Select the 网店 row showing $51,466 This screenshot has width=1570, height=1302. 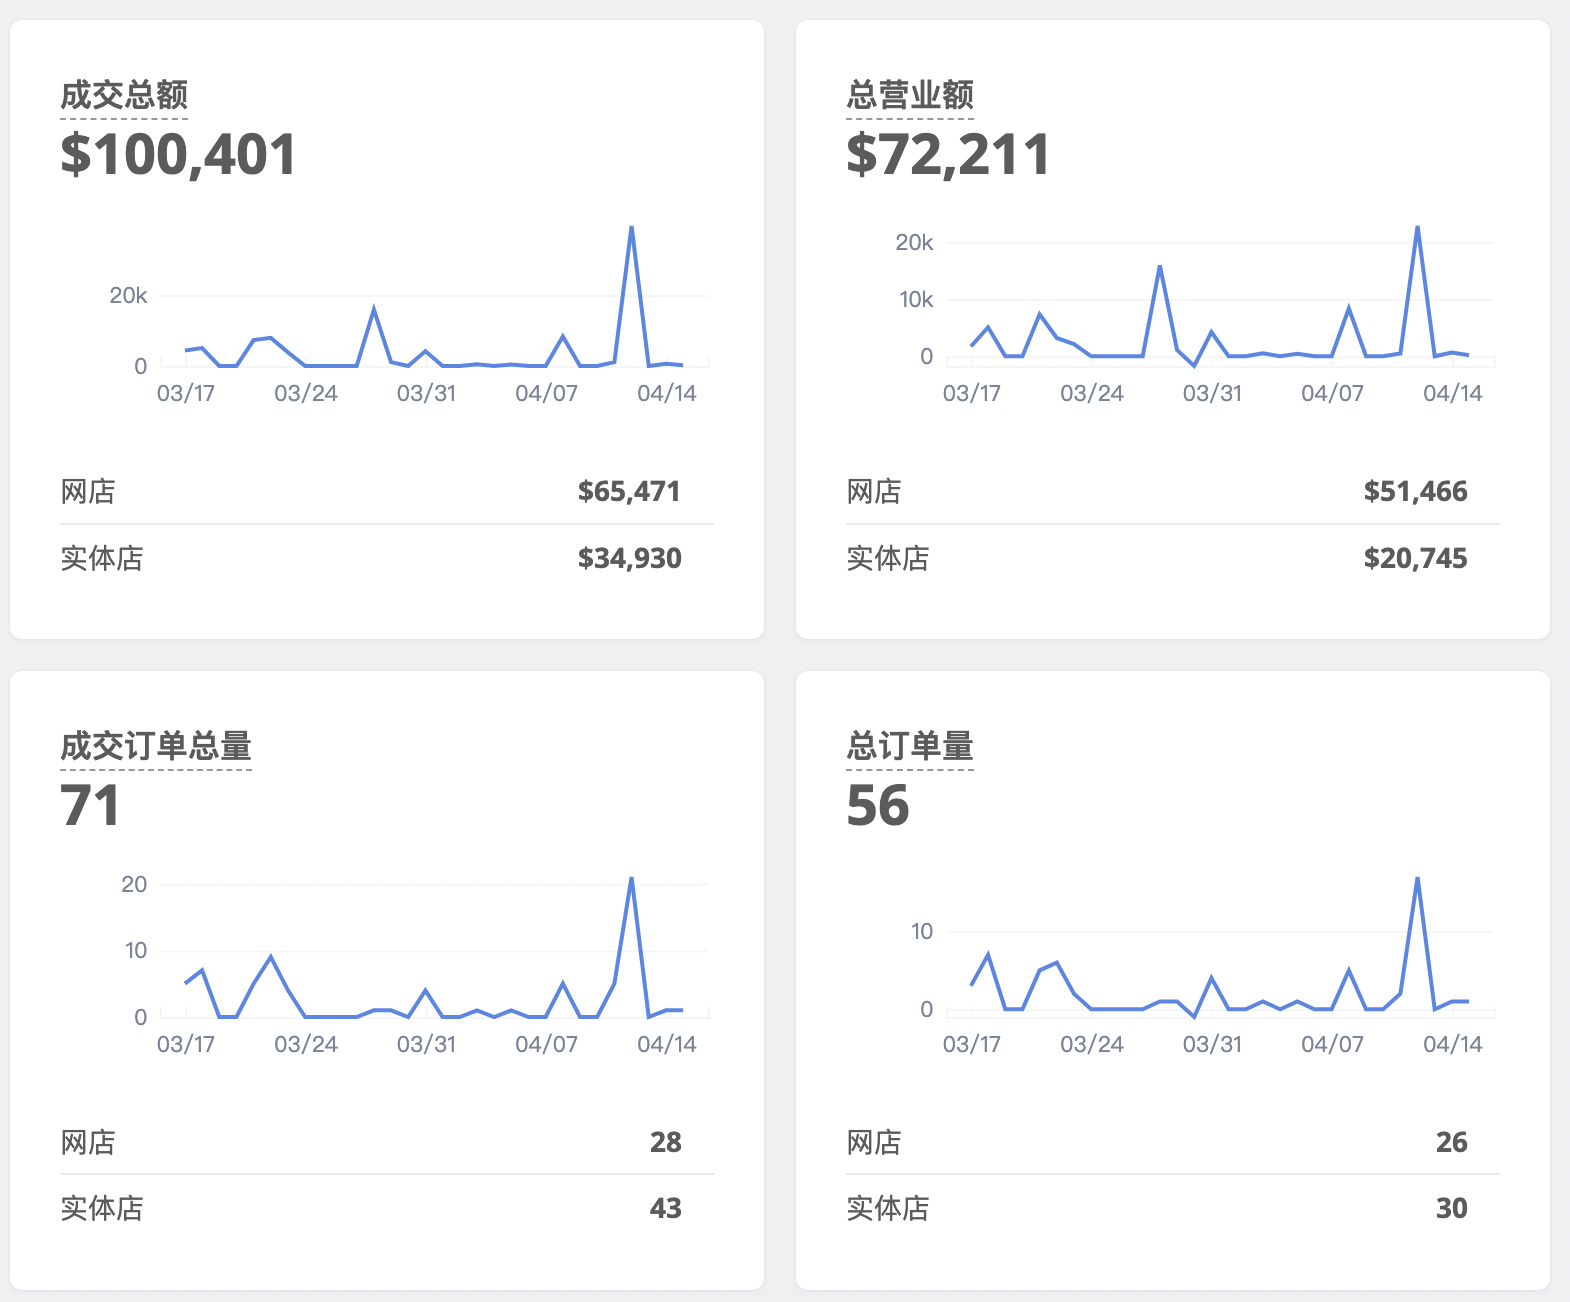click(1173, 491)
